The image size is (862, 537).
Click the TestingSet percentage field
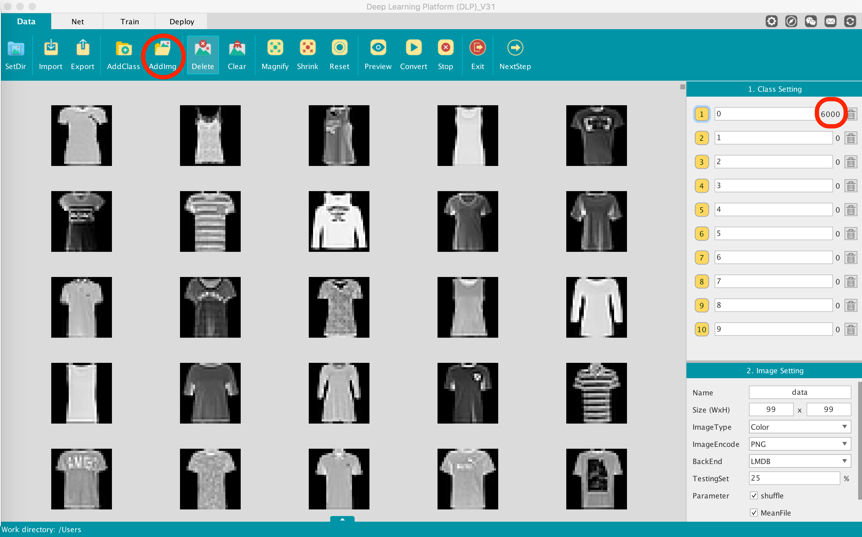(x=794, y=479)
